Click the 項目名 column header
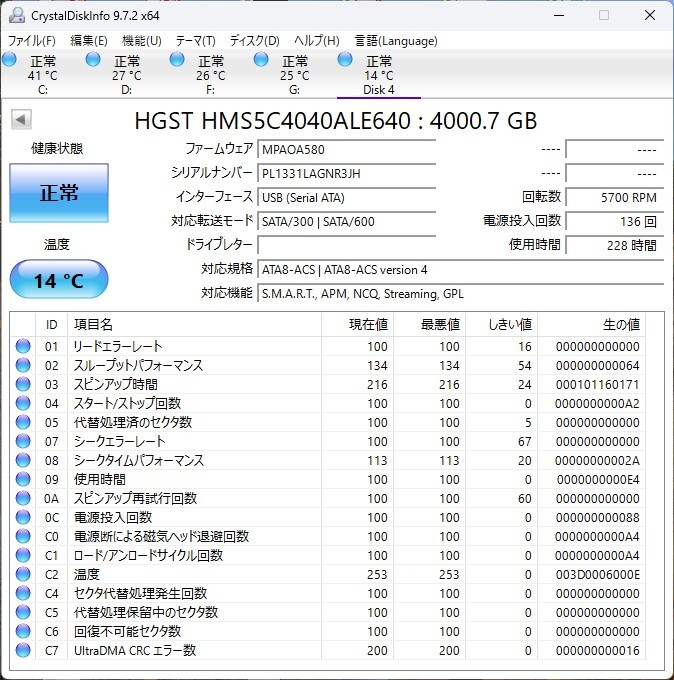 point(194,324)
